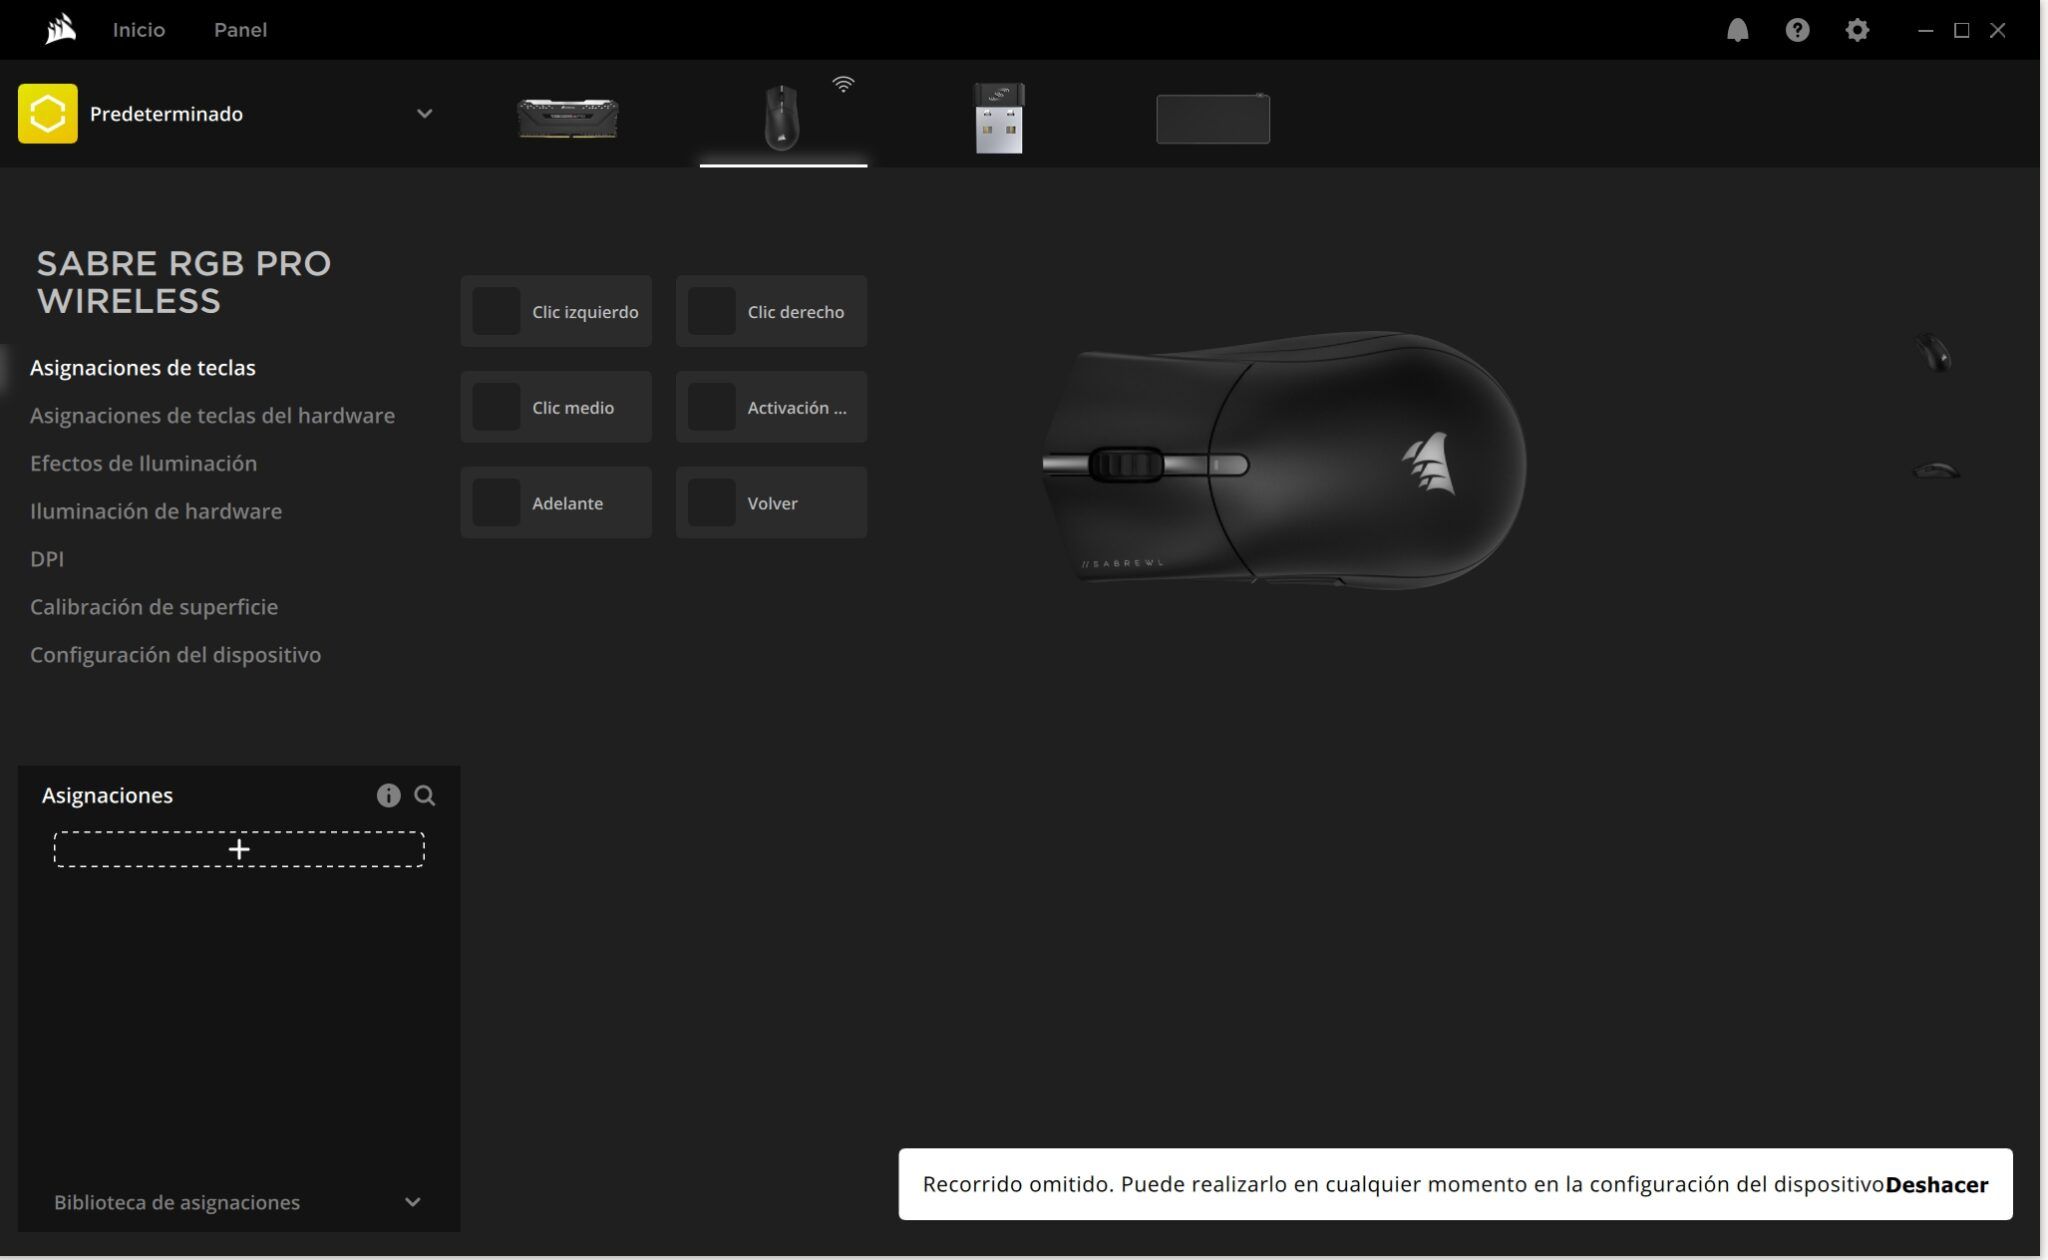
Task: Switch to the side mouse view thumbnail
Action: 1936,470
